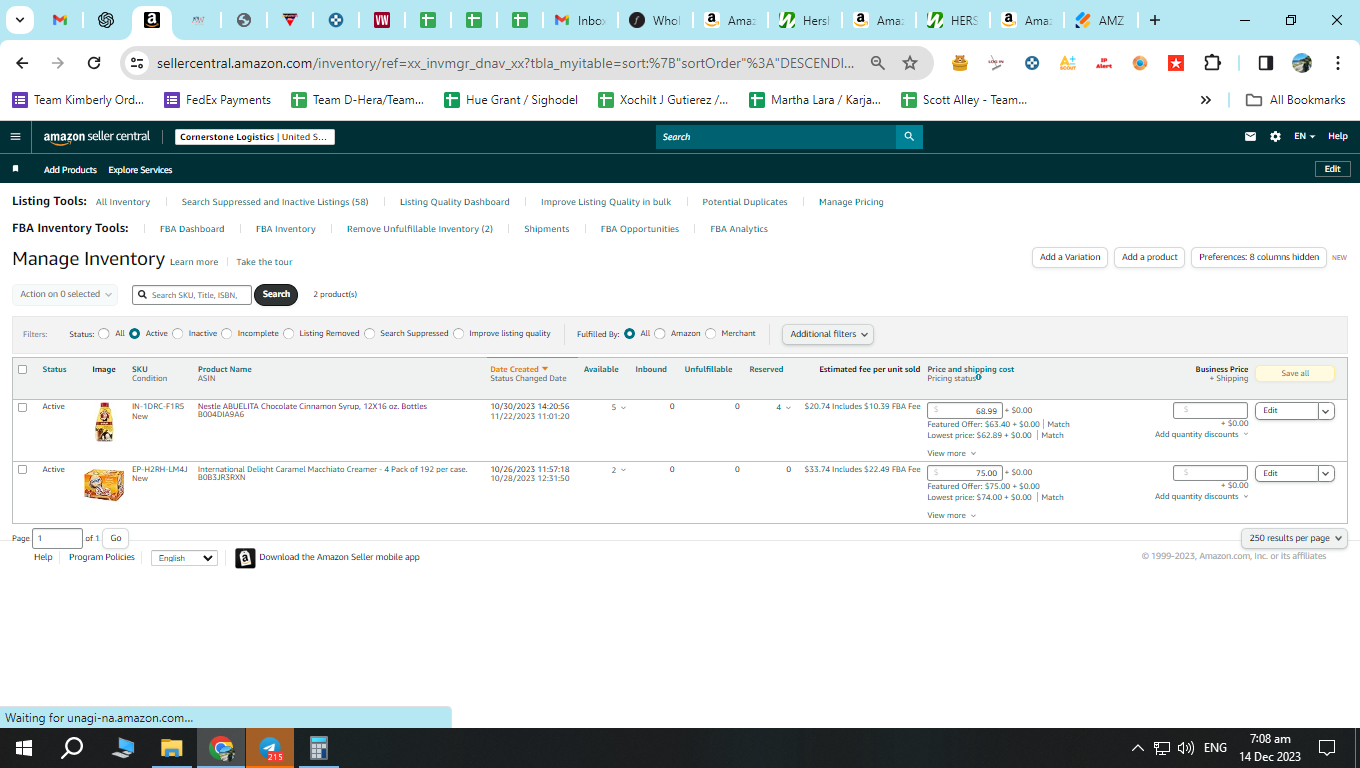Image resolution: width=1360 pixels, height=768 pixels.
Task: Open the Take the tour link
Action: [264, 262]
